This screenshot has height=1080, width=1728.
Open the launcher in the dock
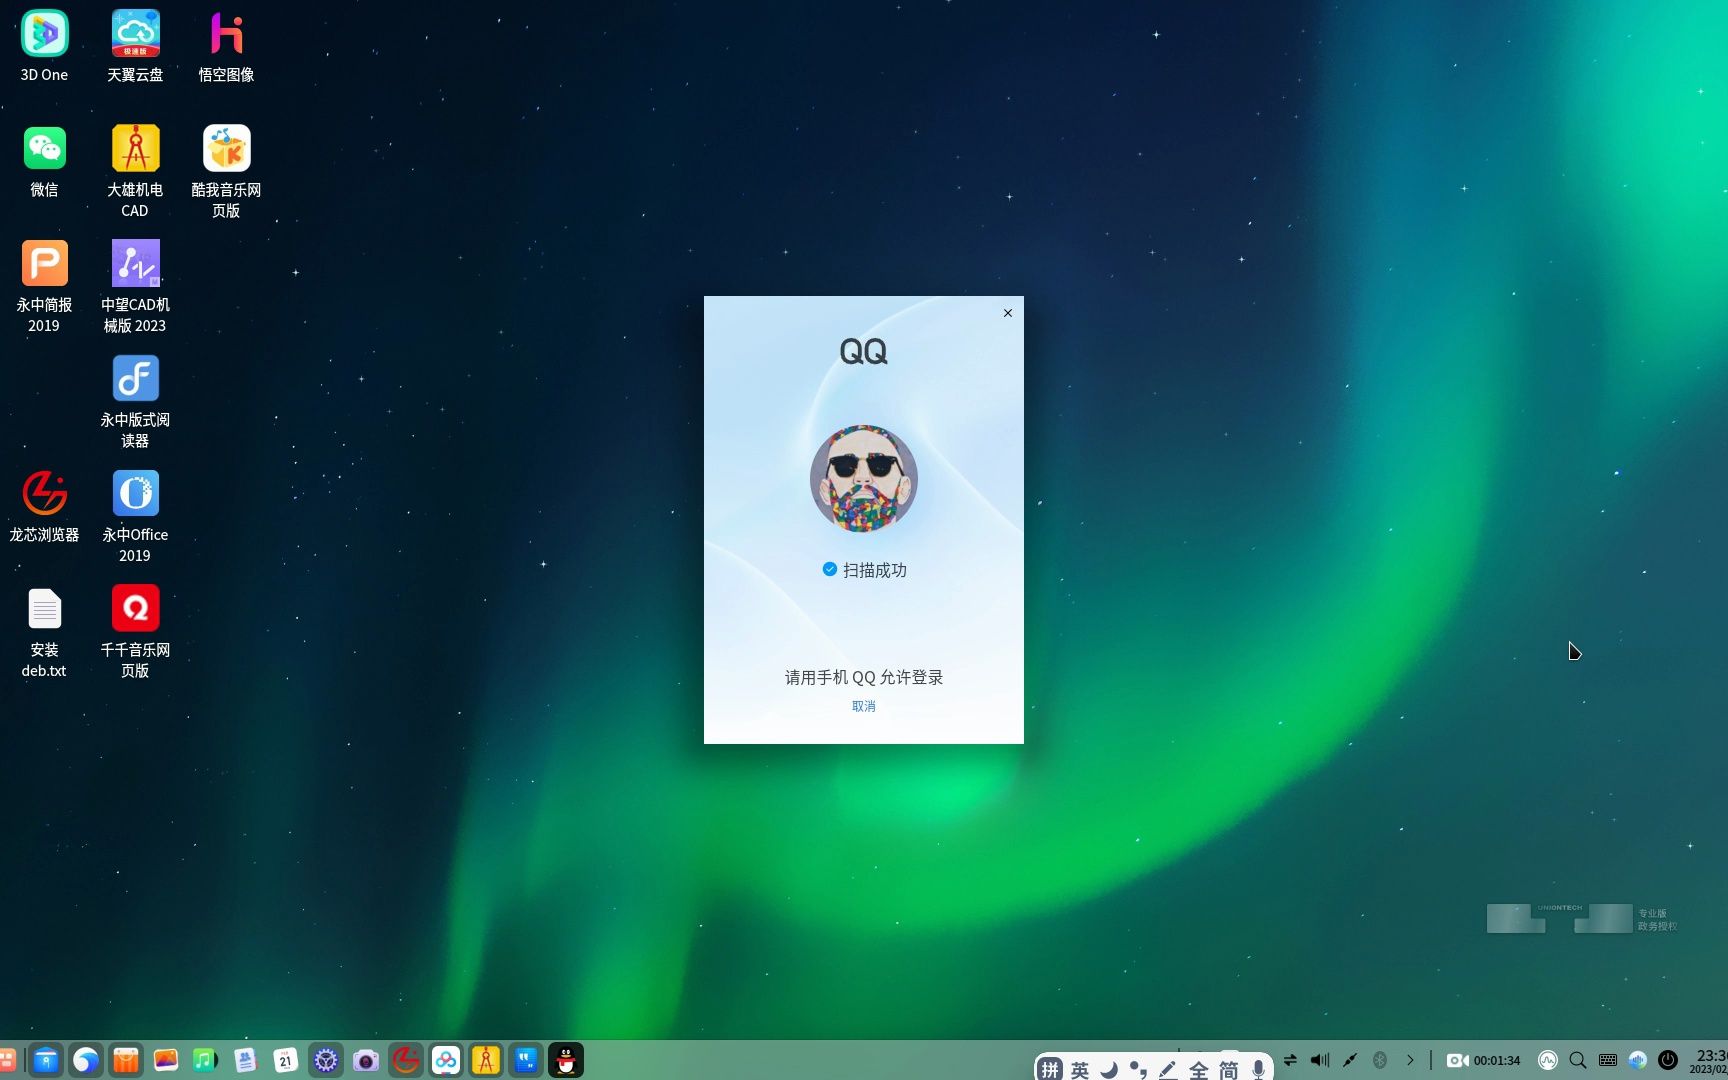tap(7, 1060)
